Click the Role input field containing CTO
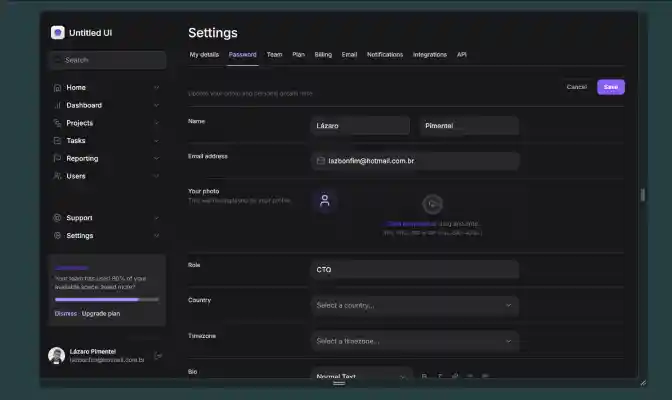This screenshot has width=672, height=400. (414, 269)
